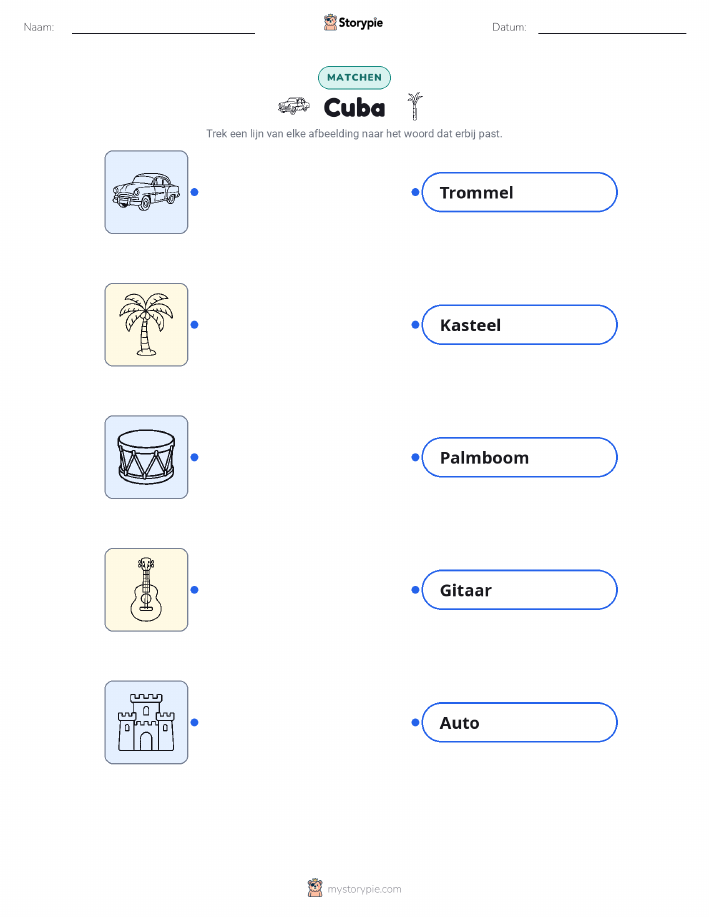Click the castle picture tile
The width and height of the screenshot is (709, 917).
[x=146, y=722]
